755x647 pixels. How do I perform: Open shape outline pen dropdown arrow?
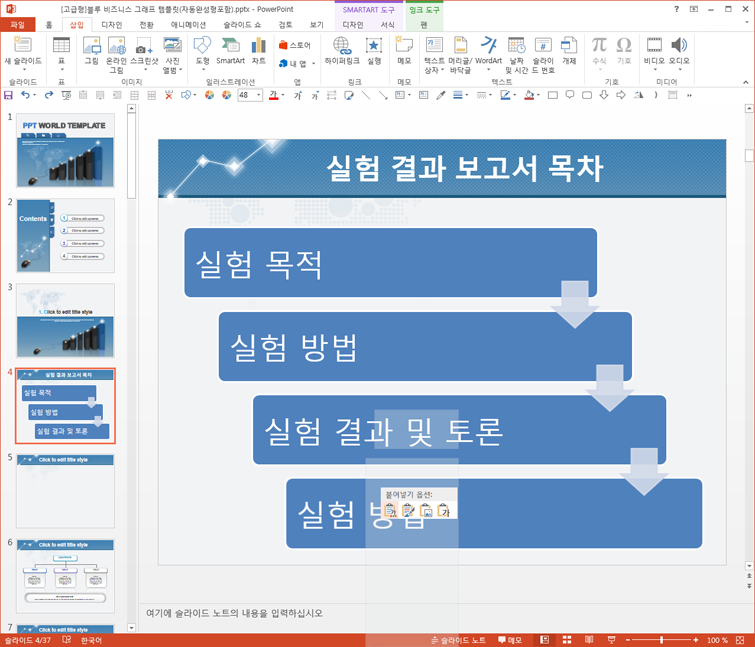click(515, 95)
